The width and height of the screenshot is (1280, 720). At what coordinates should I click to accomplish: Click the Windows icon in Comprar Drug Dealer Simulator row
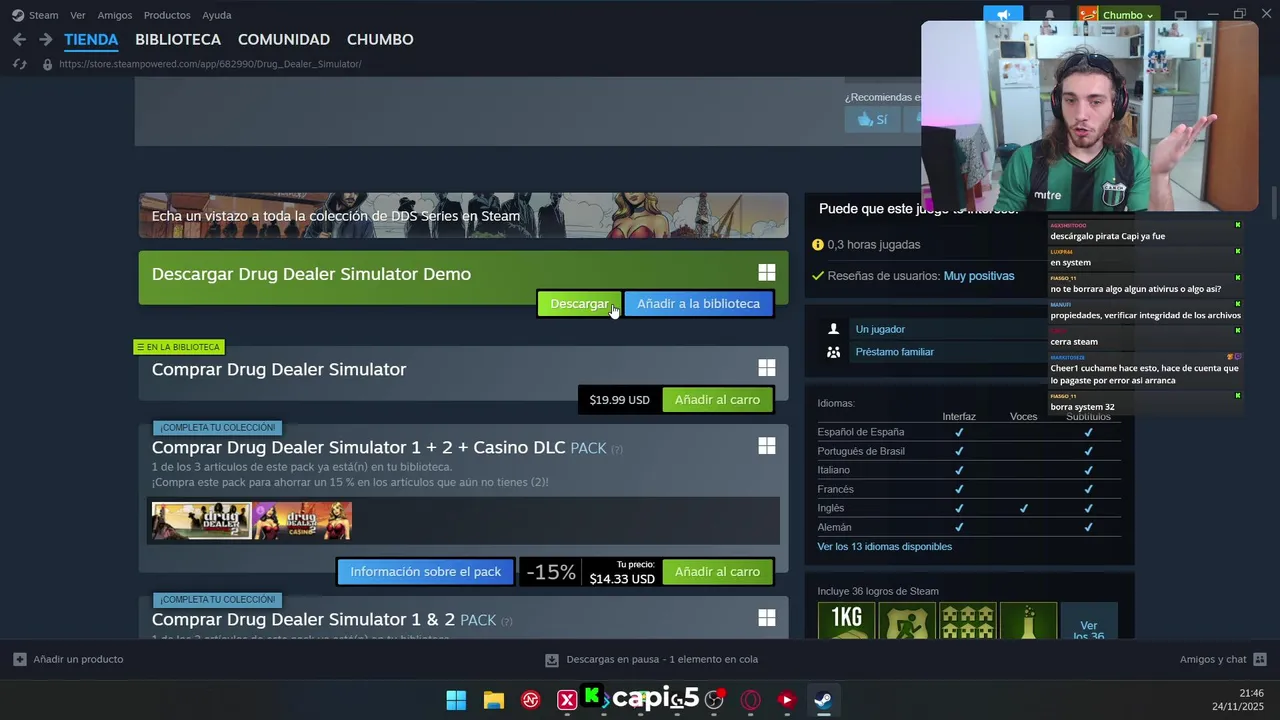[x=767, y=368]
